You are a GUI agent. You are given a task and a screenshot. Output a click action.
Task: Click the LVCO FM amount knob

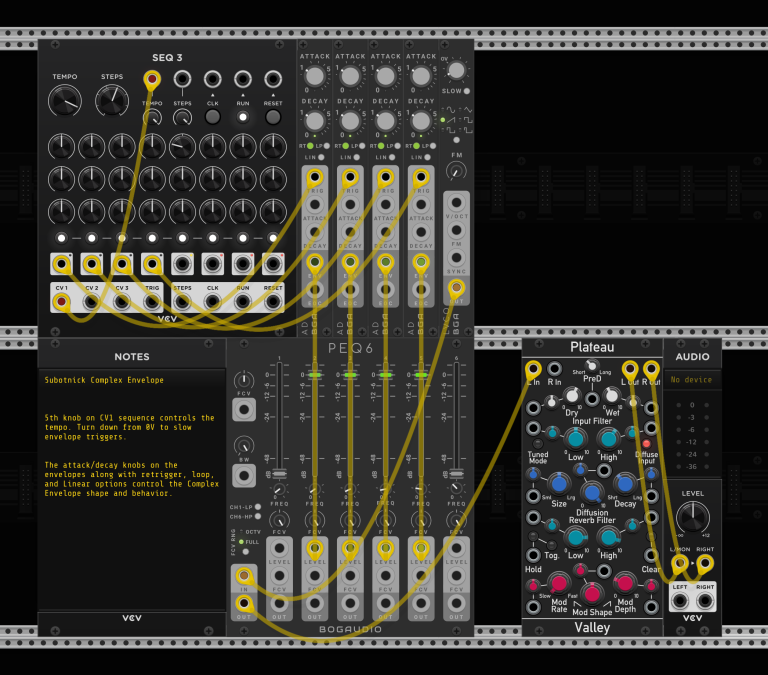[x=456, y=171]
